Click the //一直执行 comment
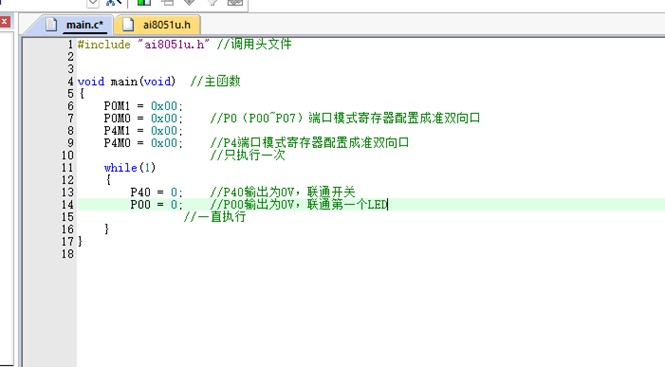The width and height of the screenshot is (665, 367). (215, 217)
